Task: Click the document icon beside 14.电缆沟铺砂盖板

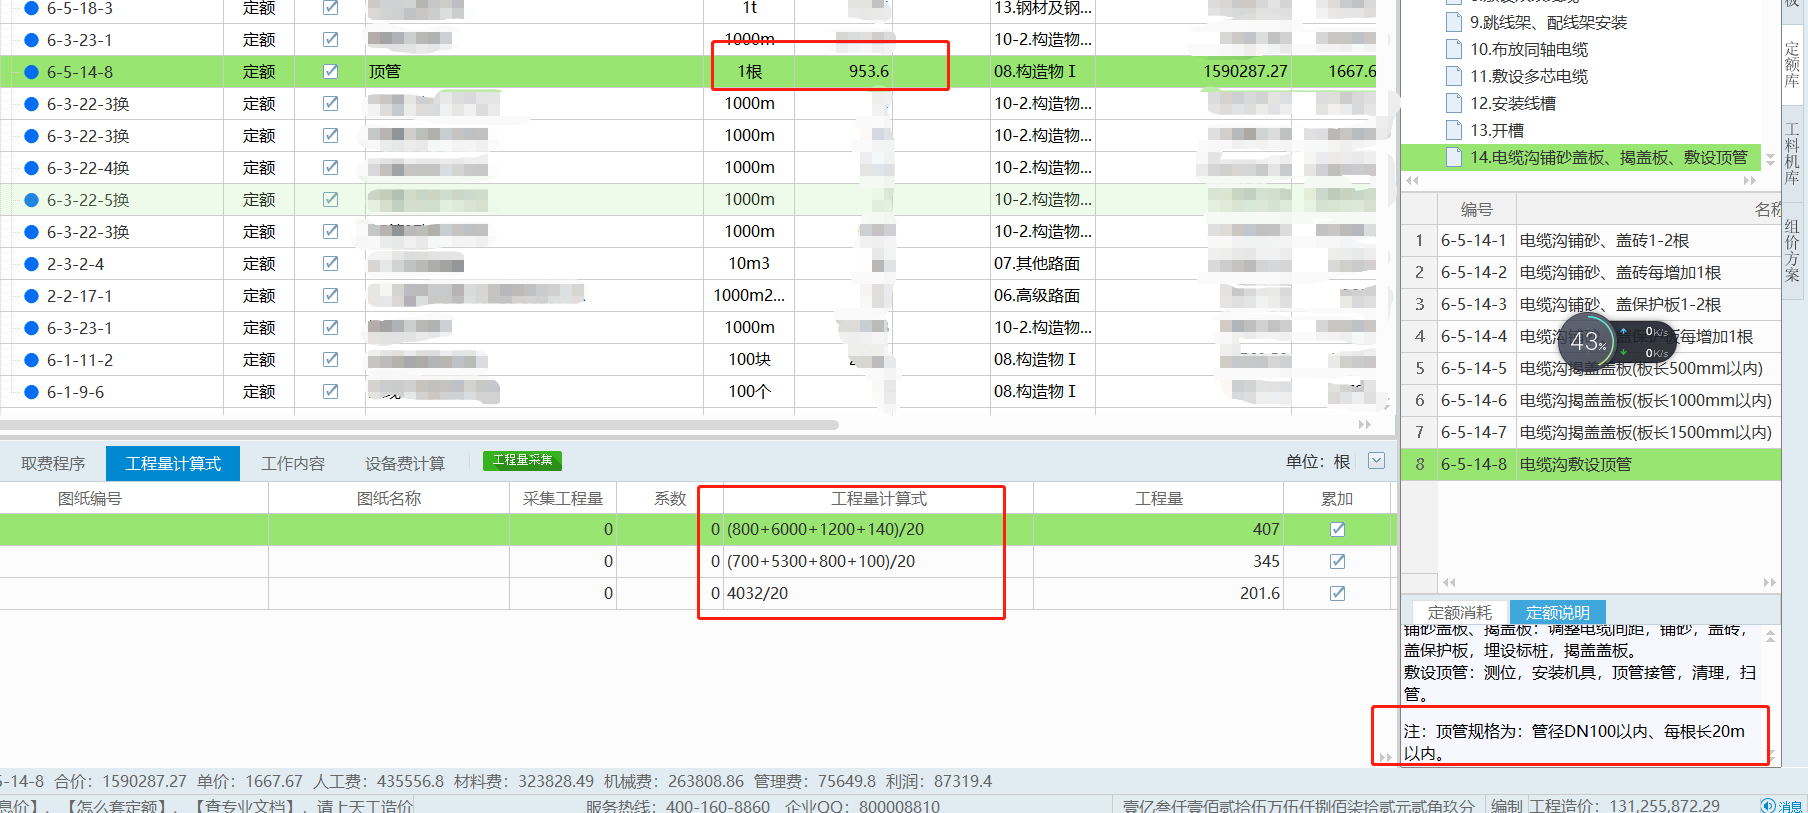Action: (1454, 157)
